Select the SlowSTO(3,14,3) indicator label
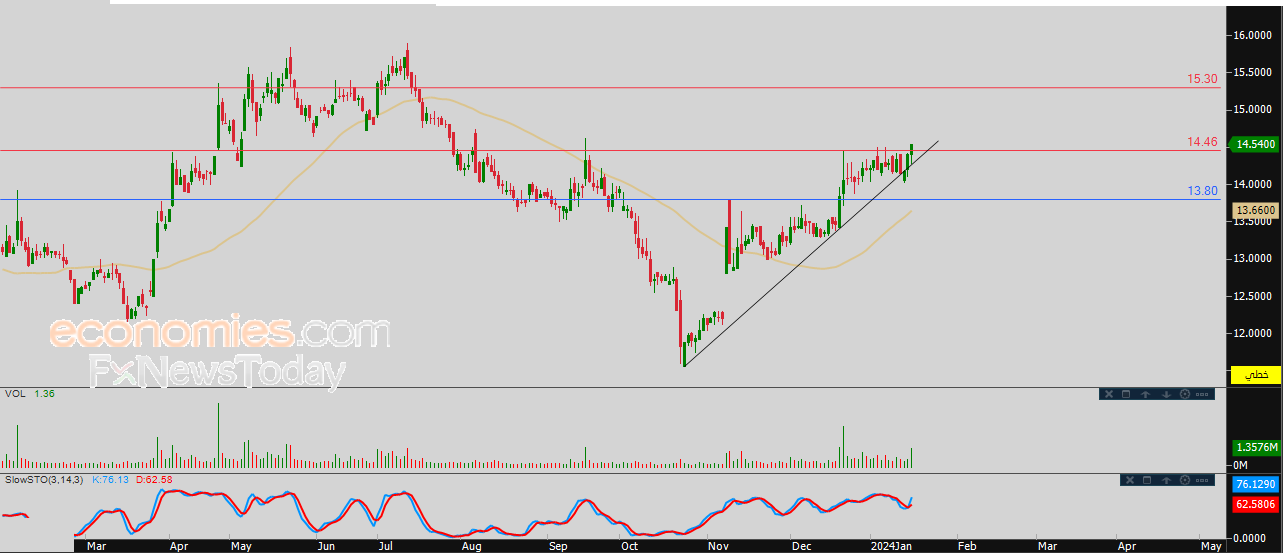 (x=45, y=480)
